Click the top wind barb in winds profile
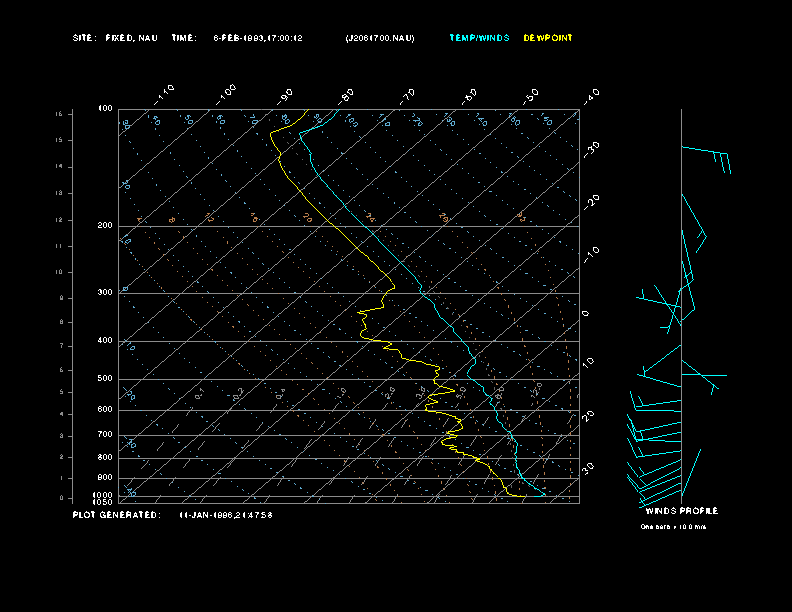 pyautogui.click(x=707, y=158)
